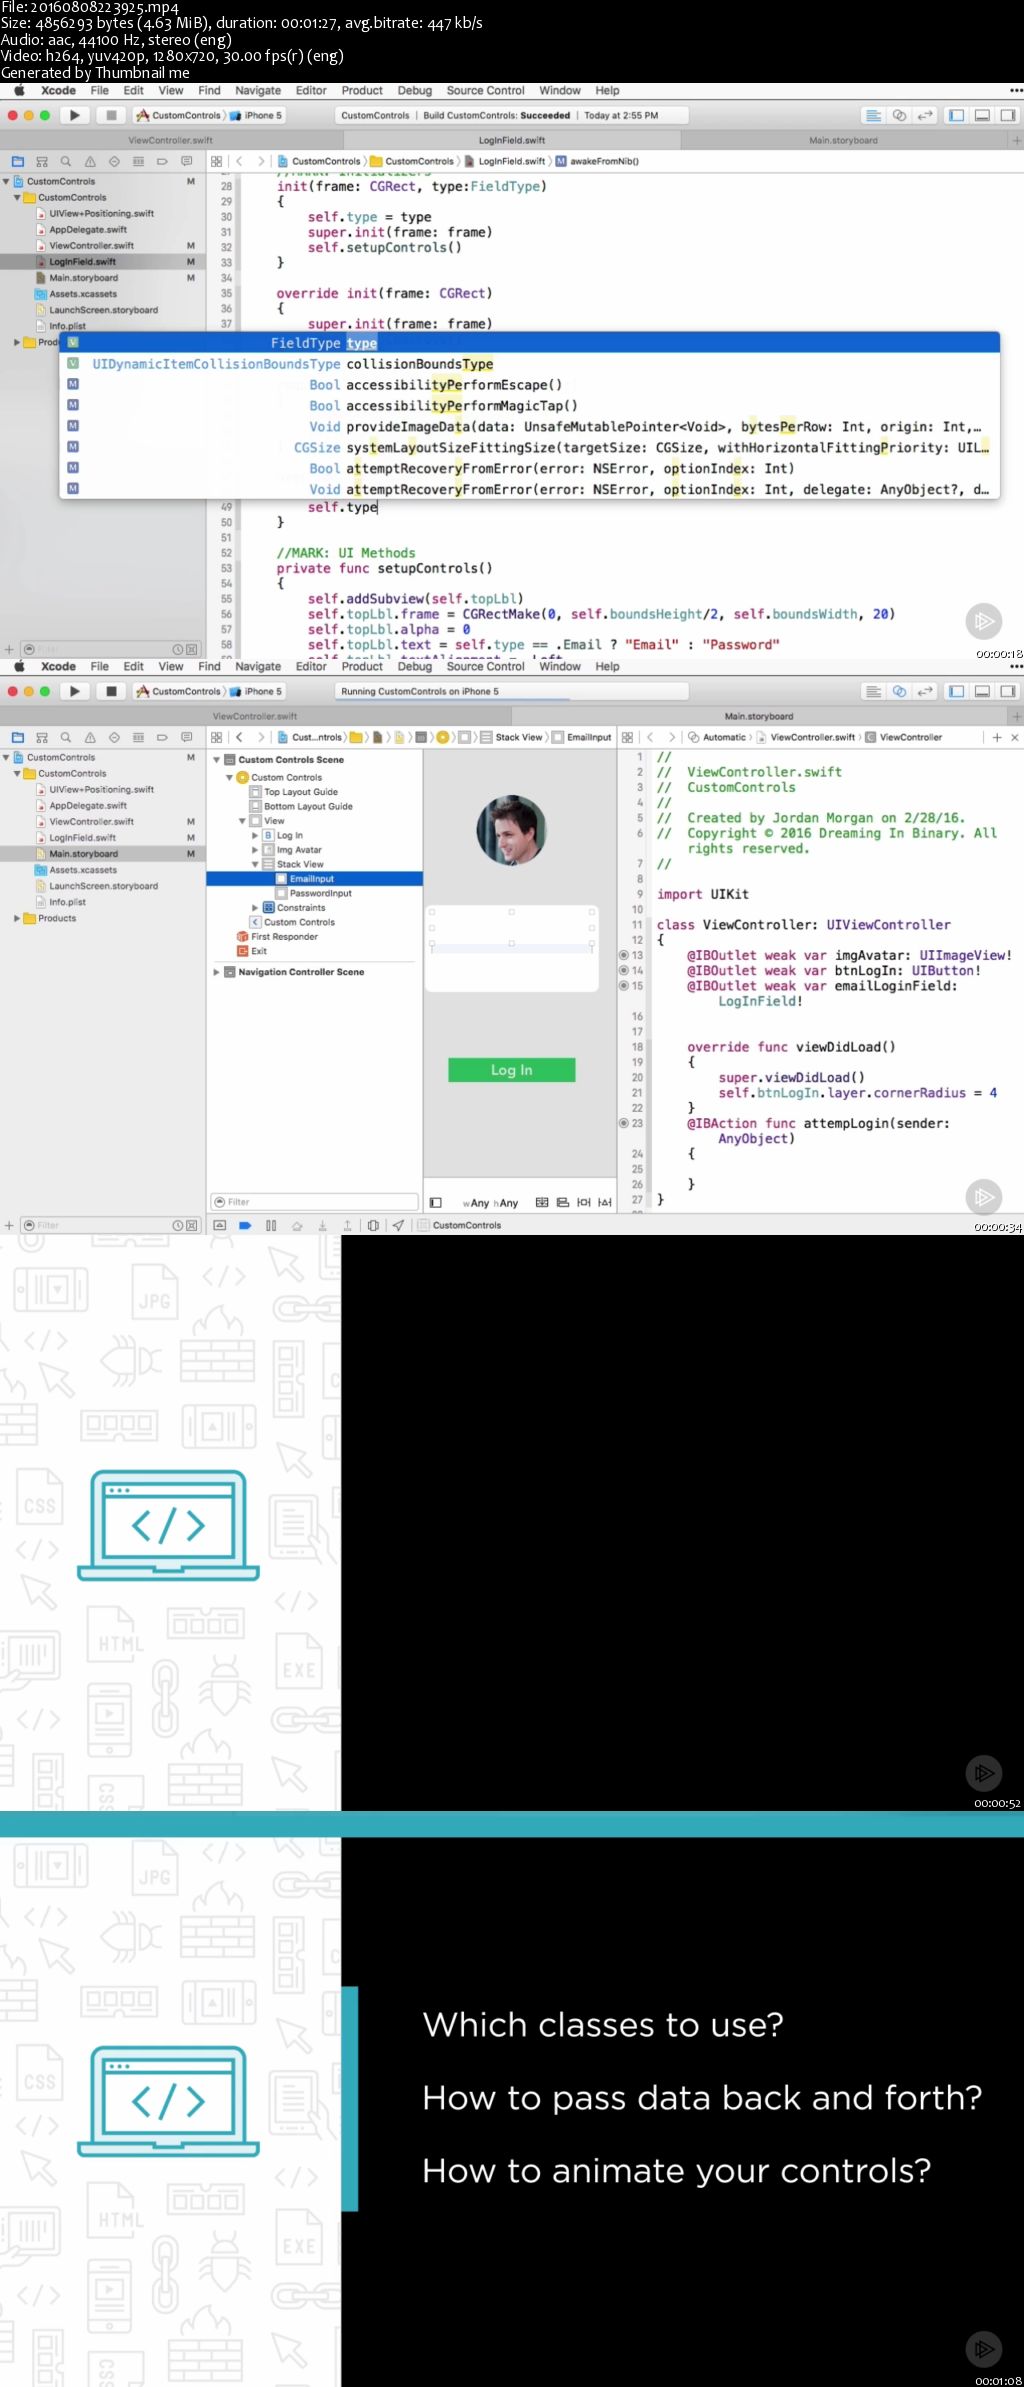Pause program execution in the debug bar
1024x2387 pixels.
pos(271,1225)
